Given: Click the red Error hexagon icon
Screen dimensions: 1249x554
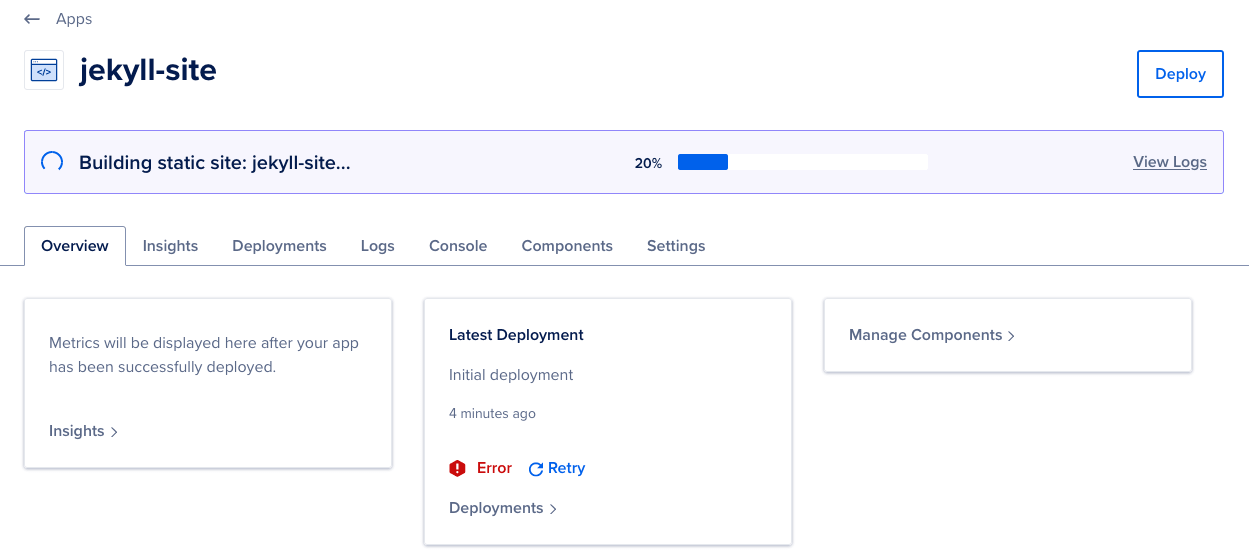Looking at the screenshot, I should (x=457, y=468).
